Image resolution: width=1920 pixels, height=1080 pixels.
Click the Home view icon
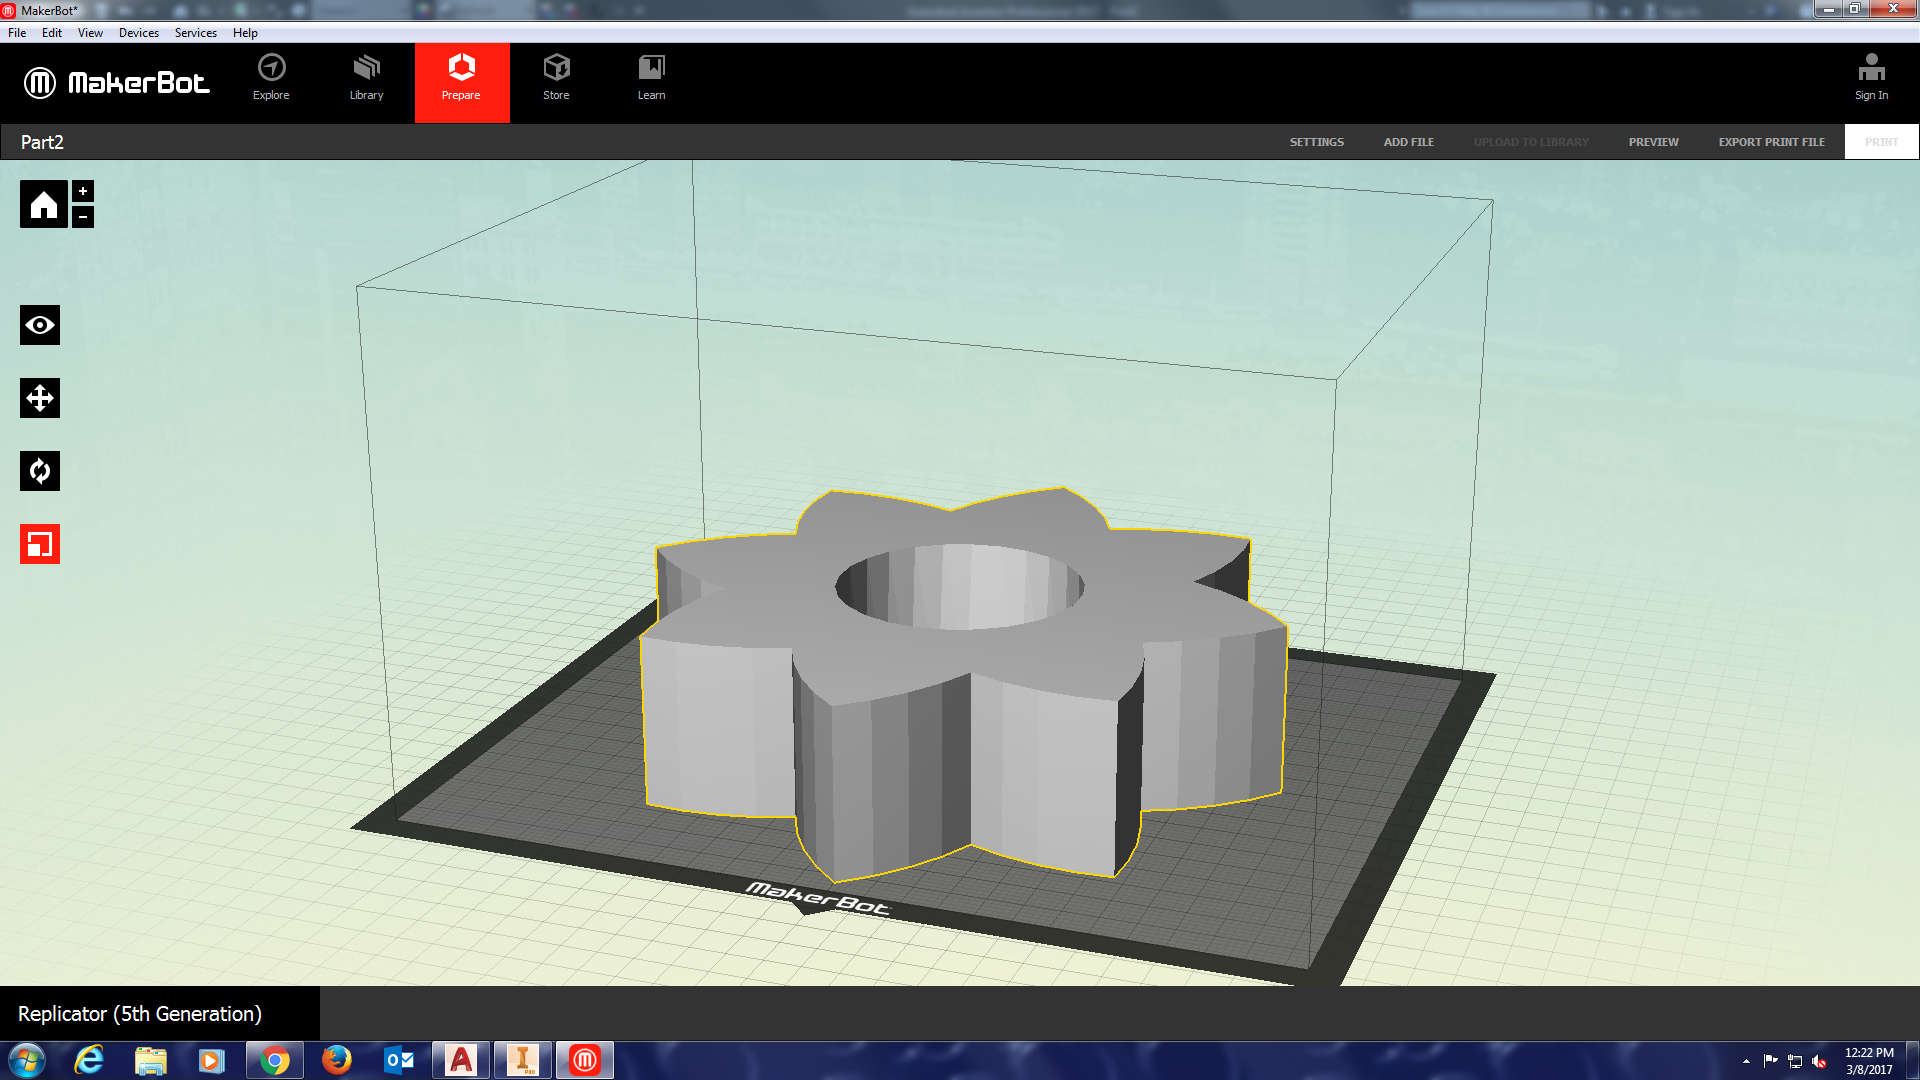click(43, 205)
